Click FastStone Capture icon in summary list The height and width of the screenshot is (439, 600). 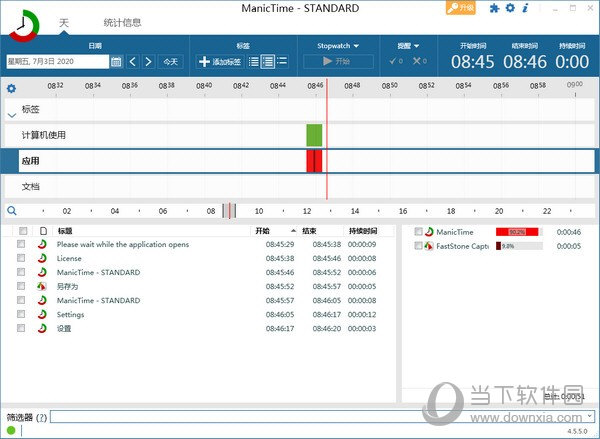429,246
